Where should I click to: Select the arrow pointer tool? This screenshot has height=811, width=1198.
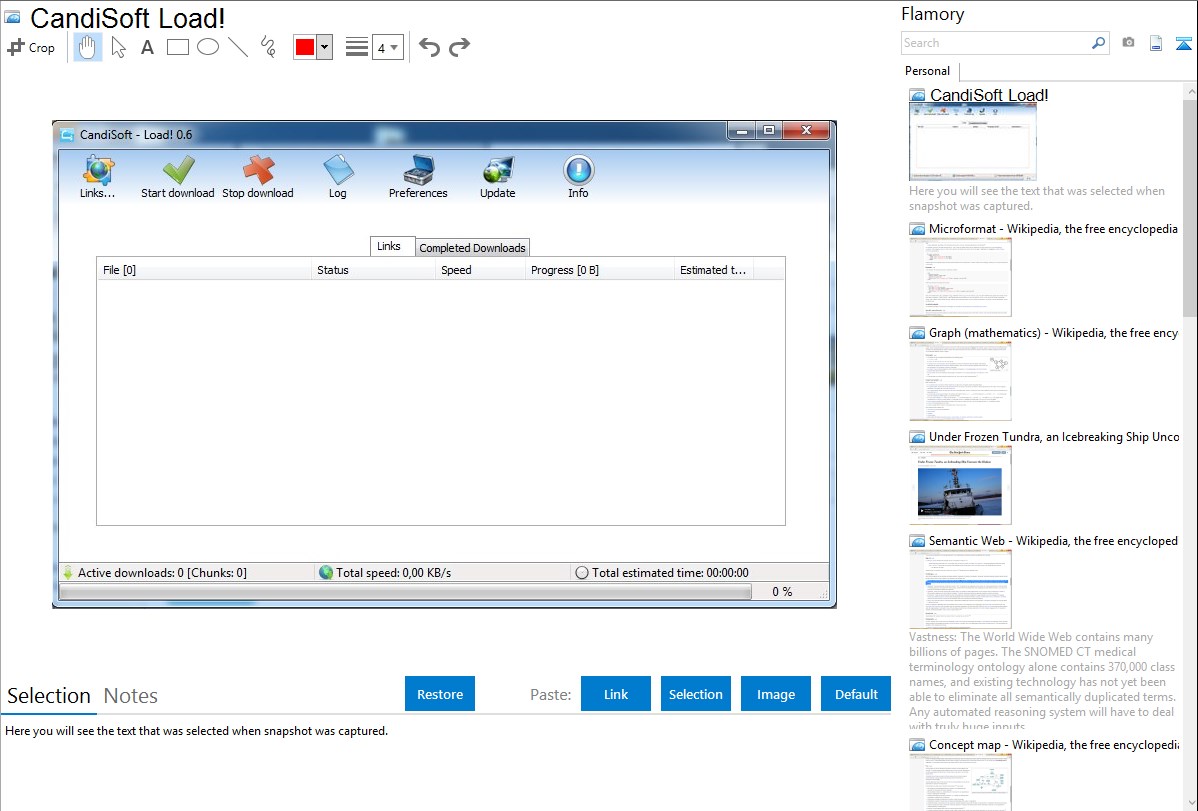tap(118, 47)
